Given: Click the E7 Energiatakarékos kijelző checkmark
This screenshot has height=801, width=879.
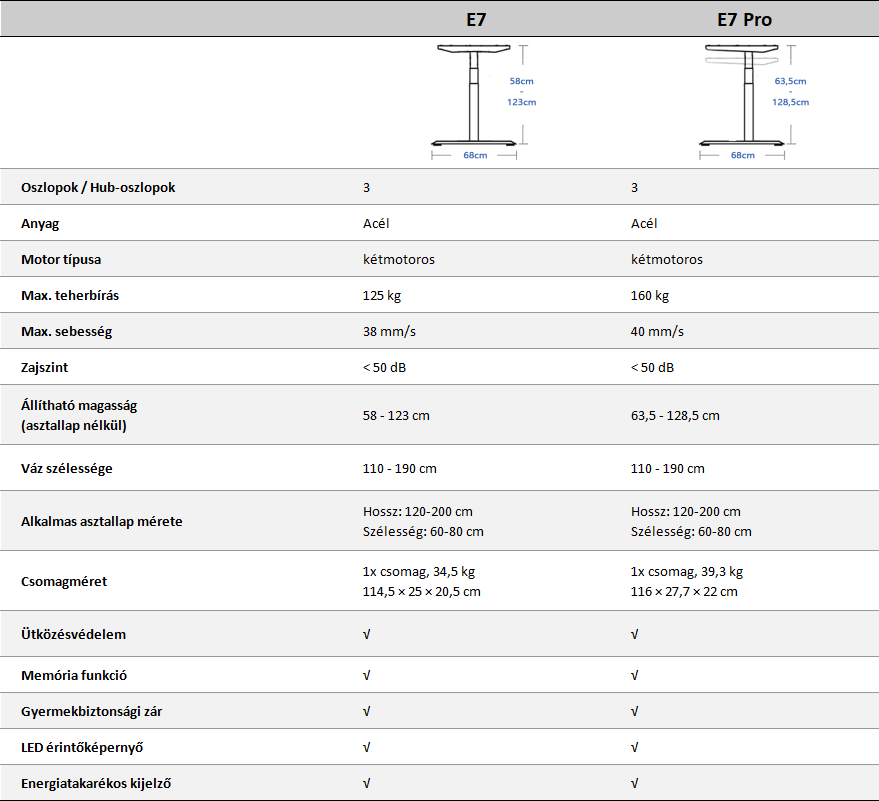Looking at the screenshot, I should (366, 784).
